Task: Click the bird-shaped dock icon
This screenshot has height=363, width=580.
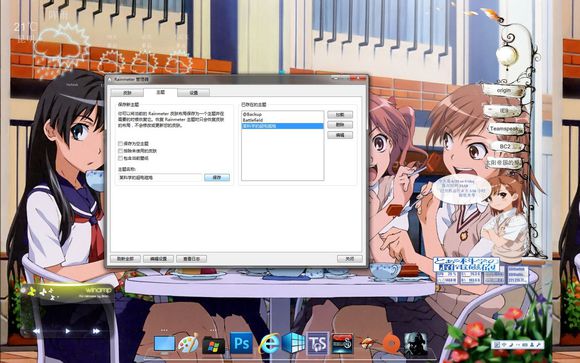Action: (368, 344)
